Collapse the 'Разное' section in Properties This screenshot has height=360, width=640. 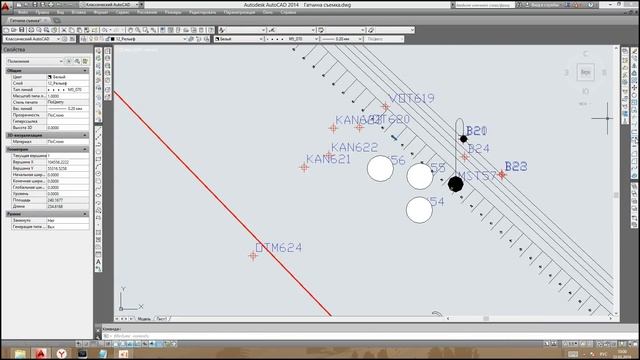point(85,214)
